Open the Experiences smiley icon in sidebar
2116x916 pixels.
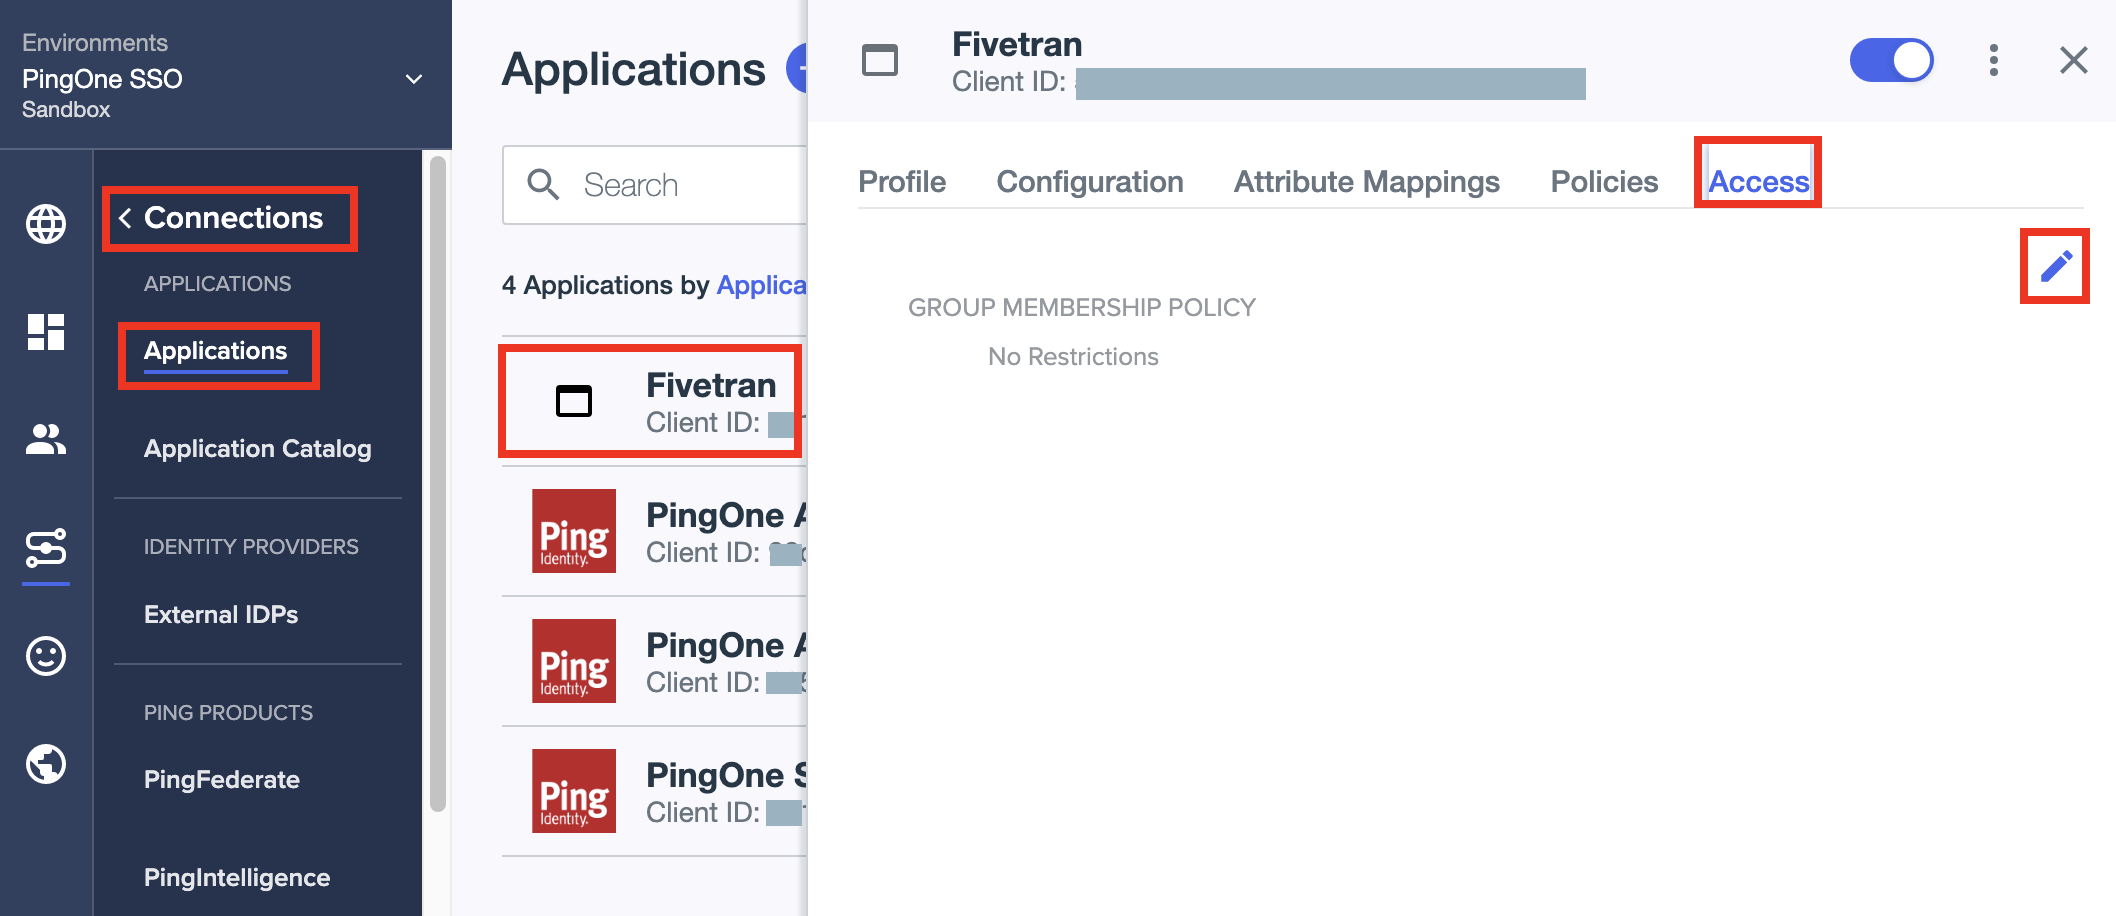coord(46,656)
